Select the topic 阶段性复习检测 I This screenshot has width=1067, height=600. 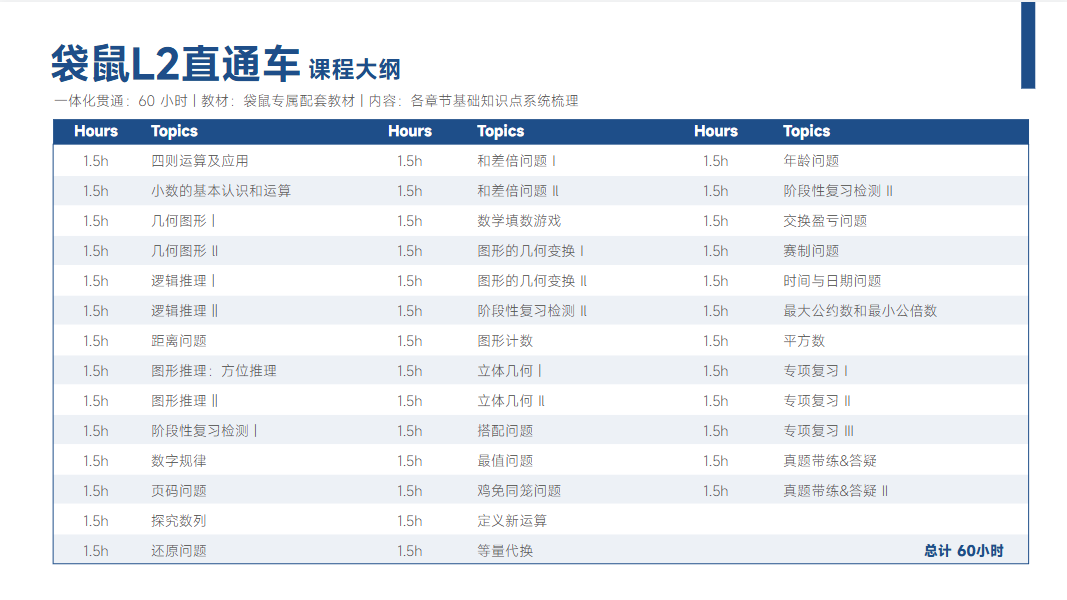coord(204,431)
